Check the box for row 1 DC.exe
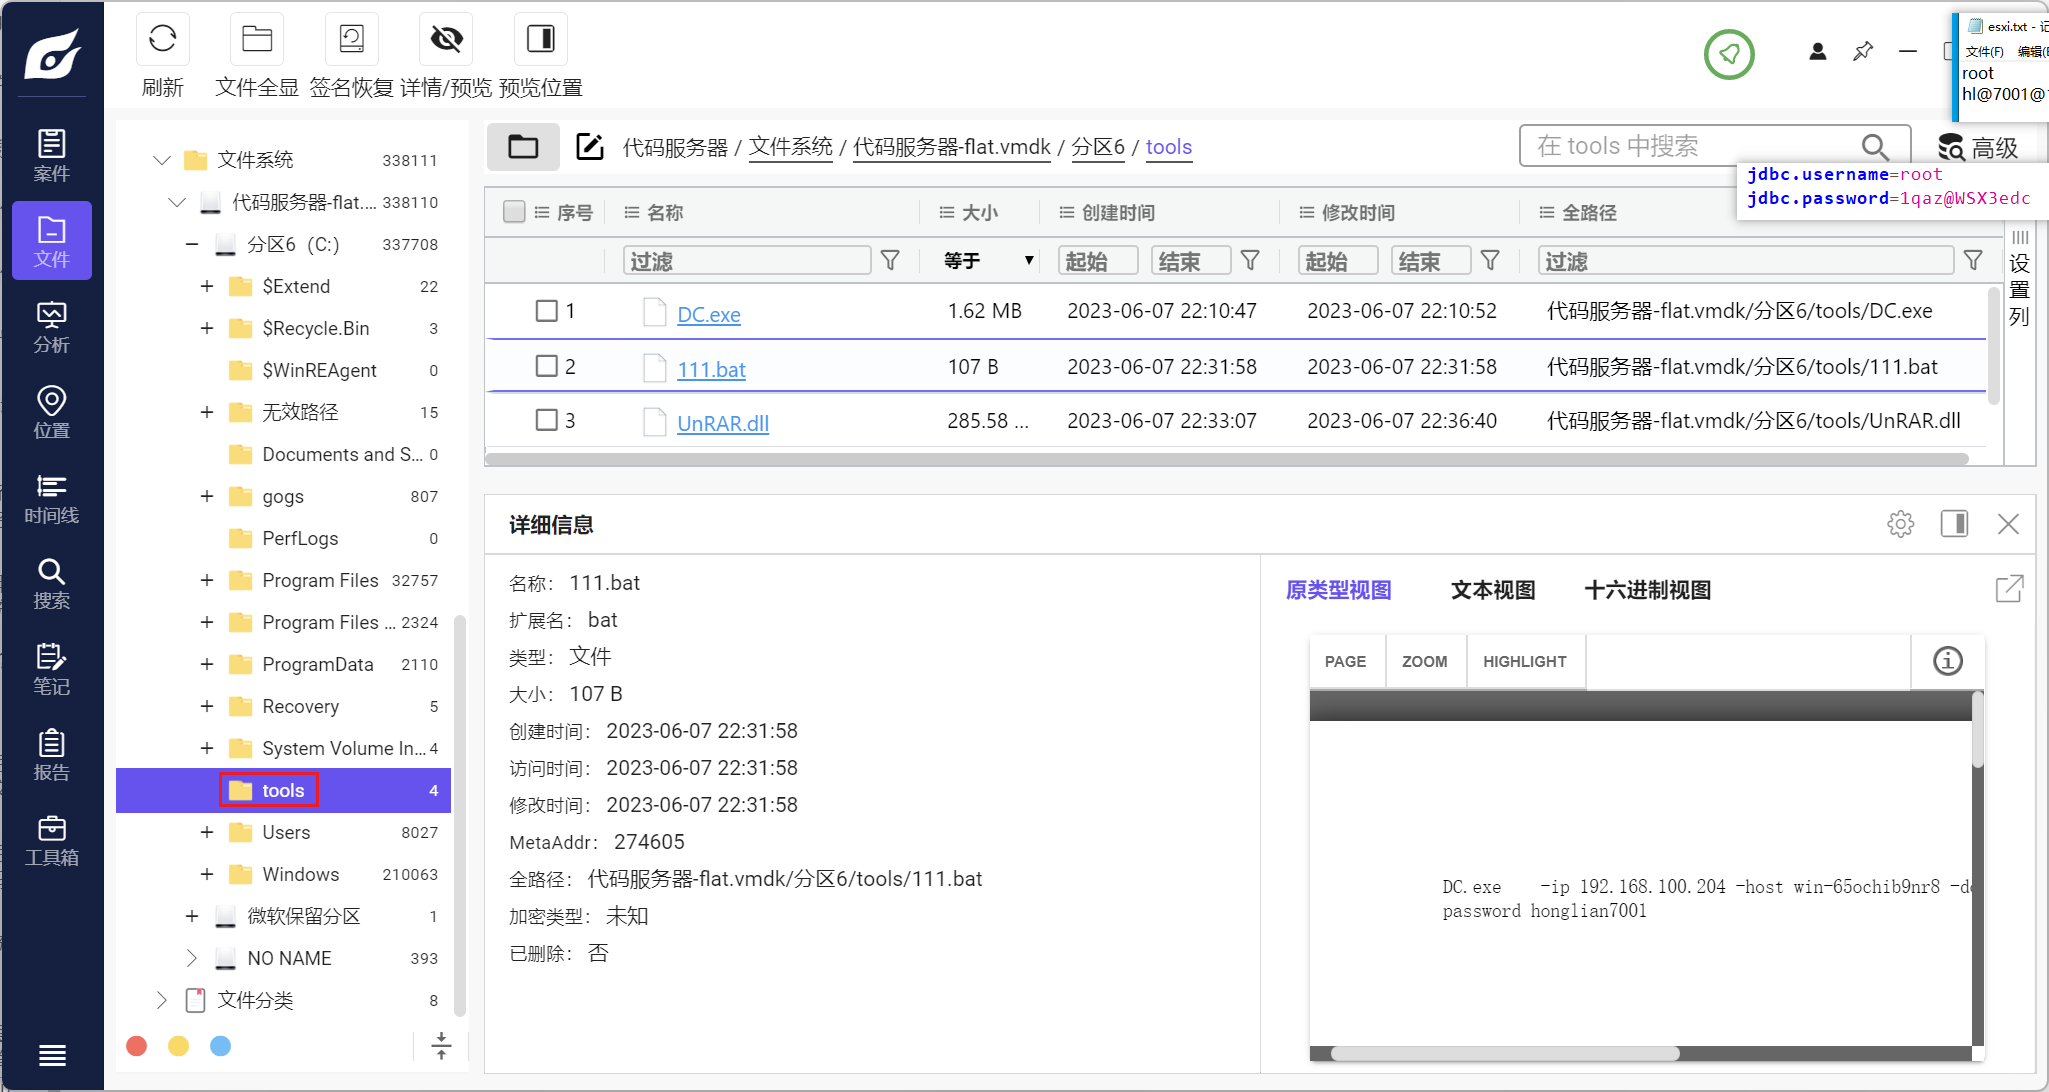Viewport: 2049px width, 1092px height. click(x=546, y=311)
